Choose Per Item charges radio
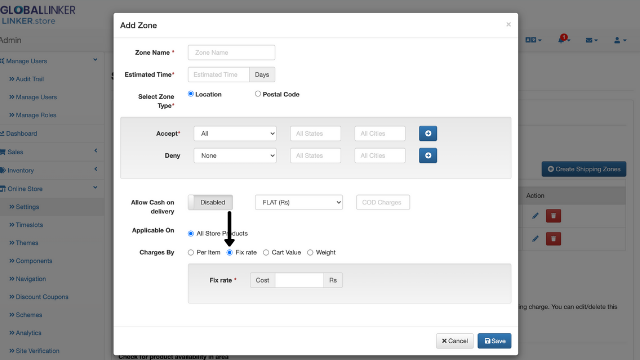Image resolution: width=640 pixels, height=360 pixels. 191,253
